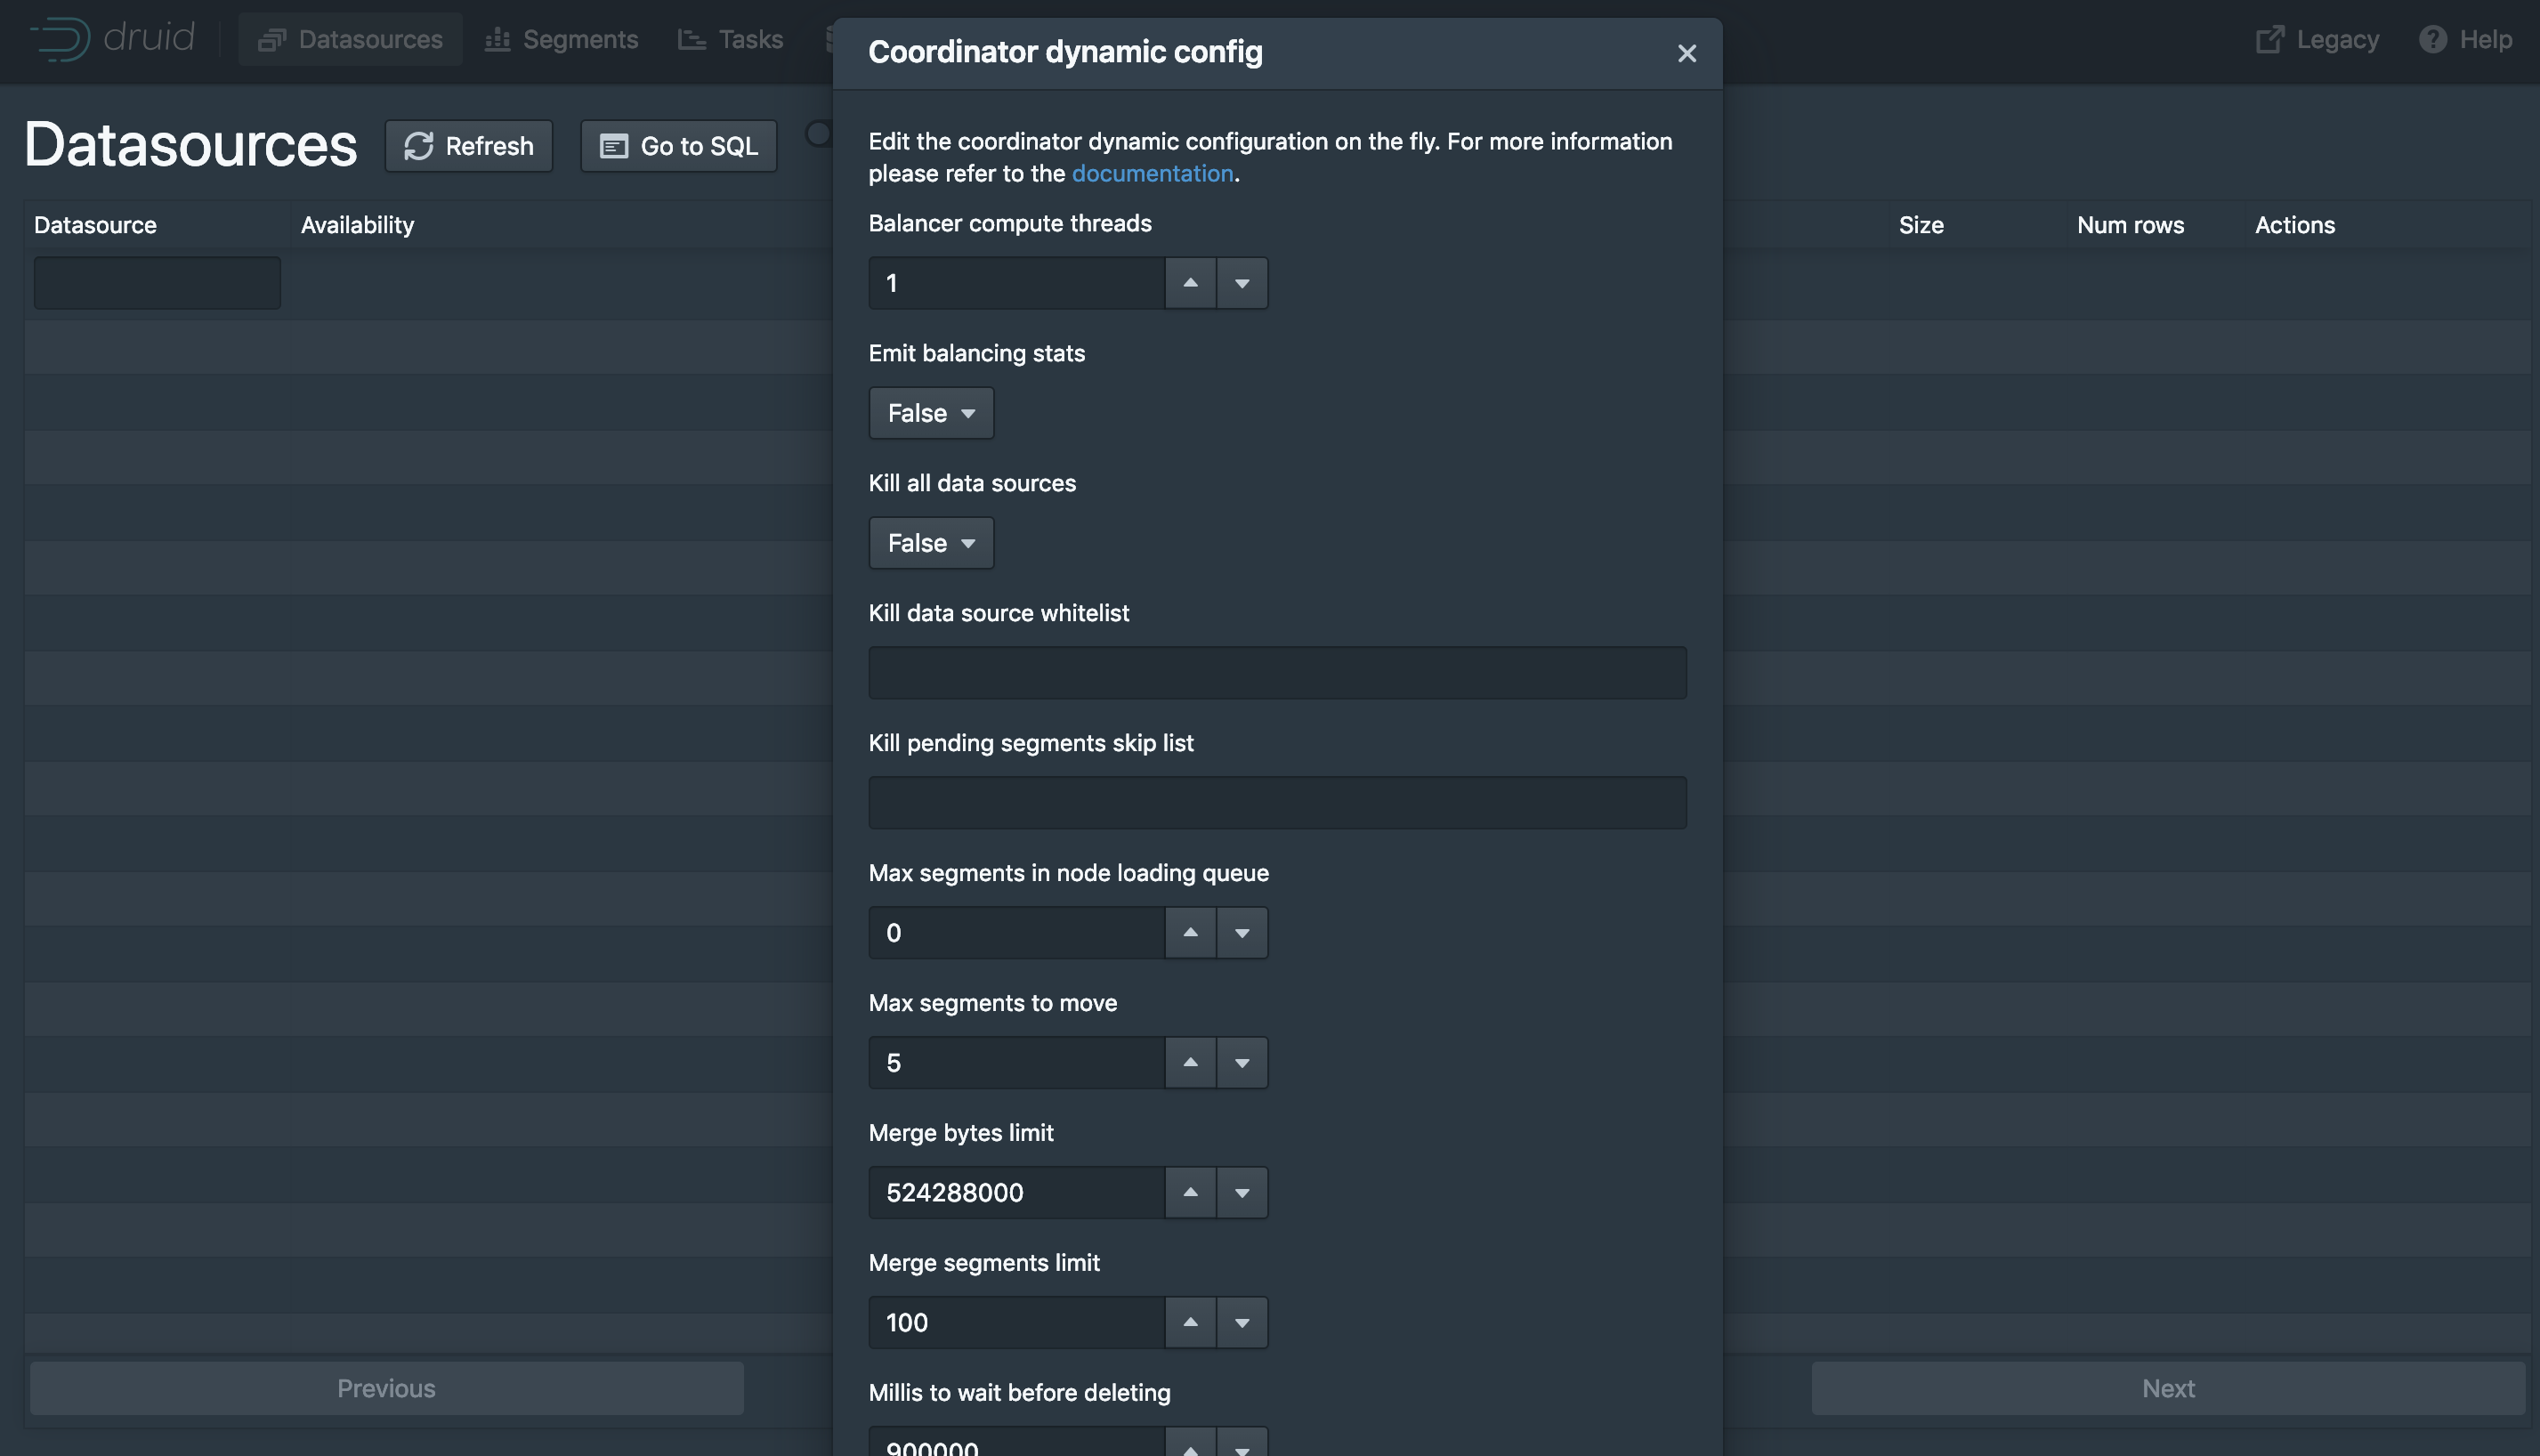
Task: Open the documentation link
Action: tap(1152, 173)
